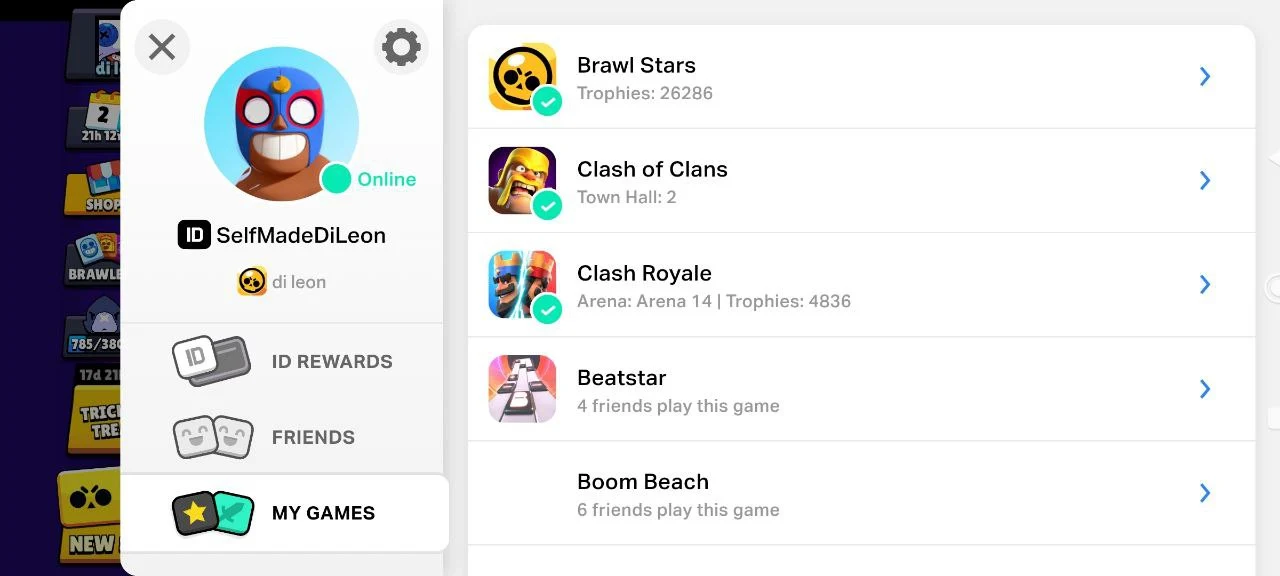Tap the Clash Royale game icon
The height and width of the screenshot is (576, 1280).
coord(522,285)
